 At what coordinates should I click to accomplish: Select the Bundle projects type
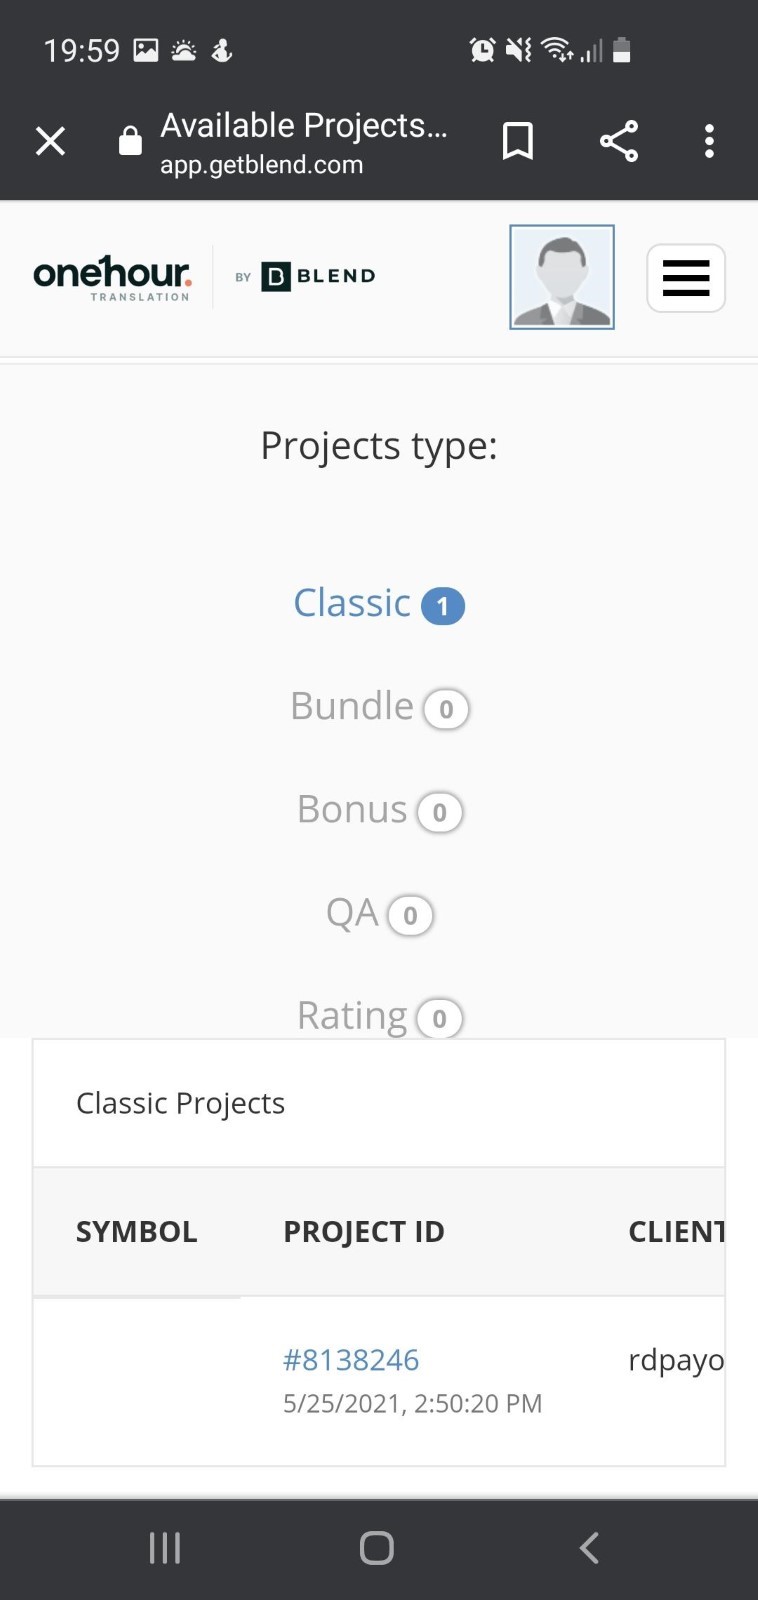pos(379,707)
